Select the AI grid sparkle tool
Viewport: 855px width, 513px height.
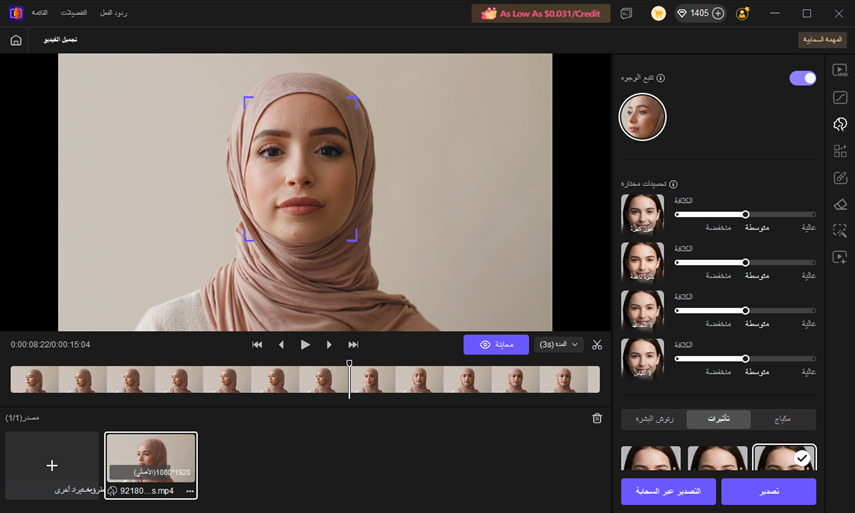[x=840, y=150]
